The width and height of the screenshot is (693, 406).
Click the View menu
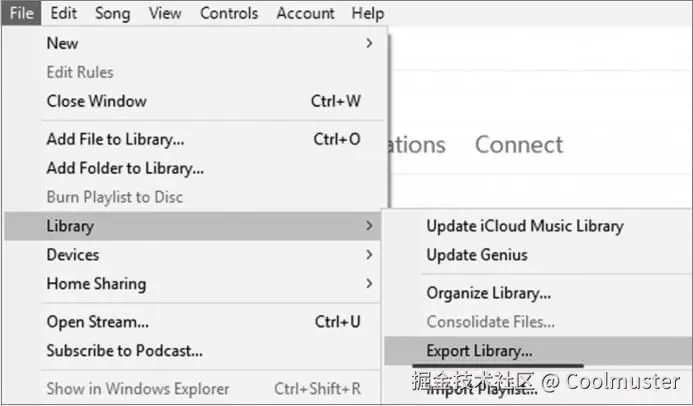[x=164, y=13]
